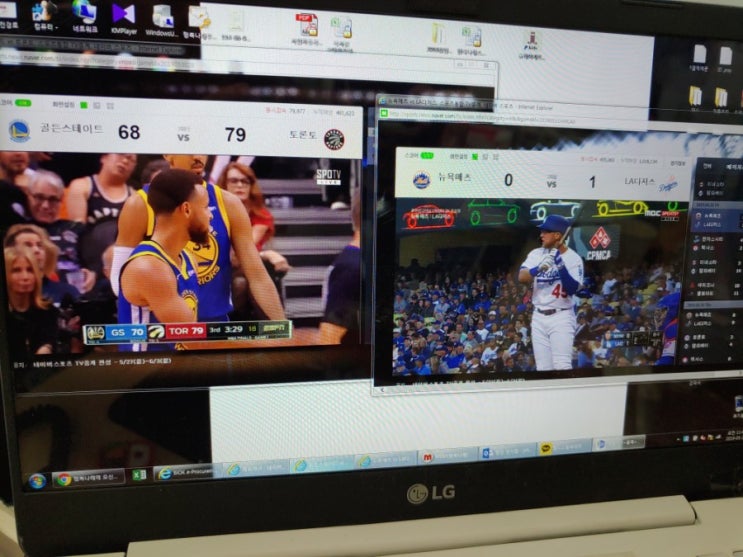Select the second screen layout option in the basketball window
The height and width of the screenshot is (557, 743).
[x=97, y=106]
